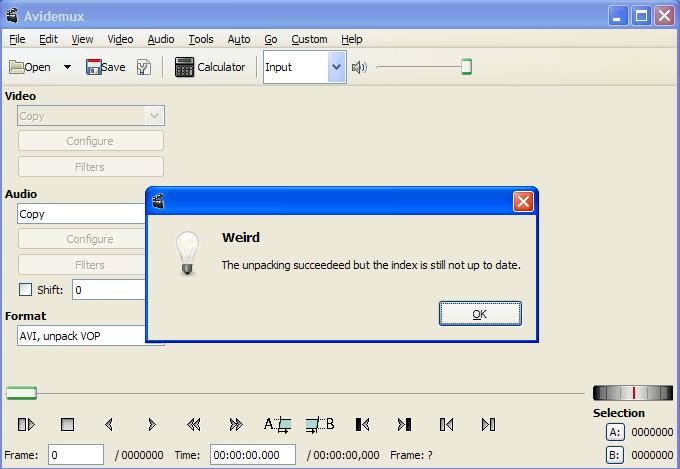Open the Help menu

[x=352, y=39]
